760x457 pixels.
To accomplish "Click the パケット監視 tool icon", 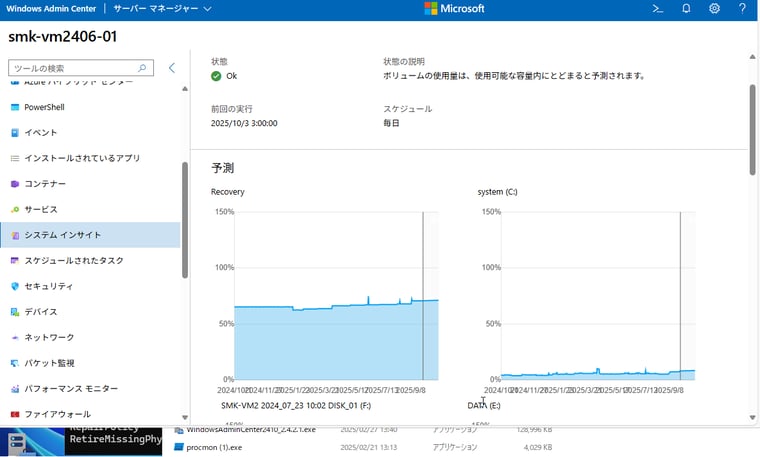I will click(15, 363).
